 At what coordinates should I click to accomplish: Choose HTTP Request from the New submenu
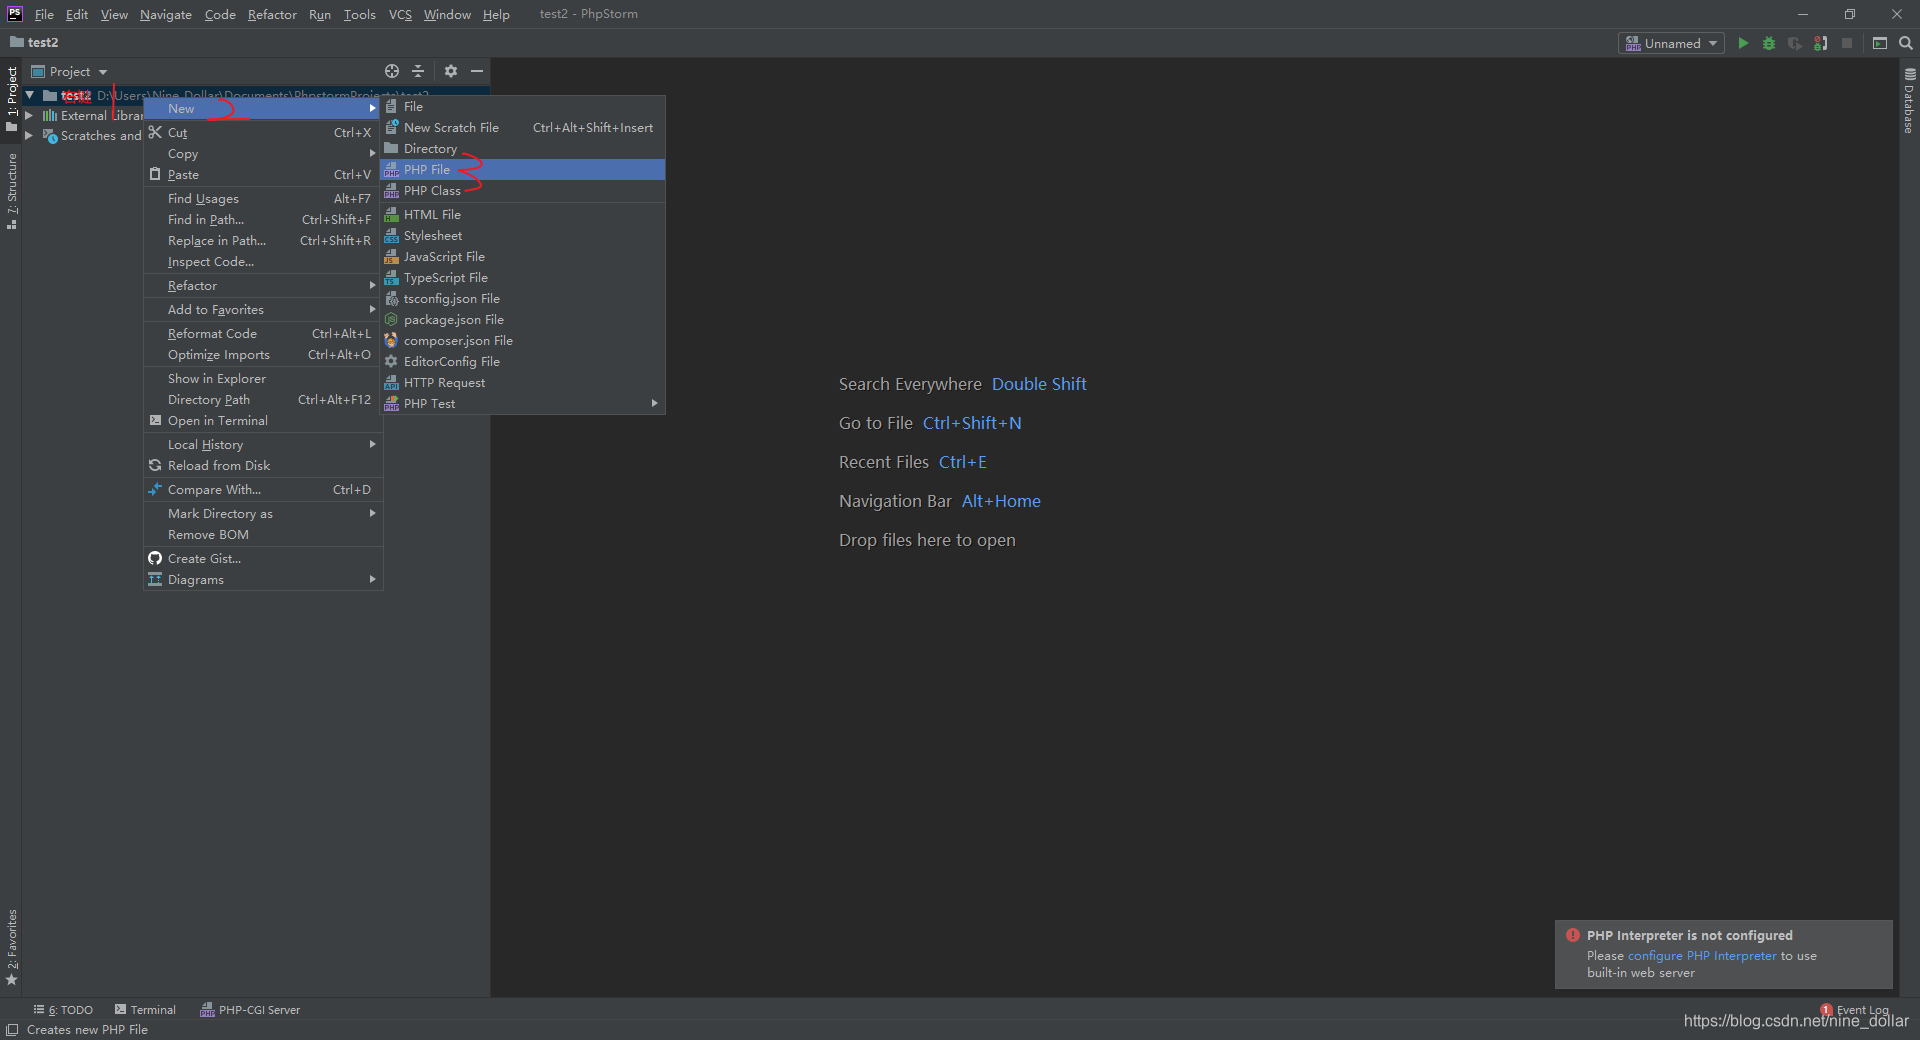(522, 383)
